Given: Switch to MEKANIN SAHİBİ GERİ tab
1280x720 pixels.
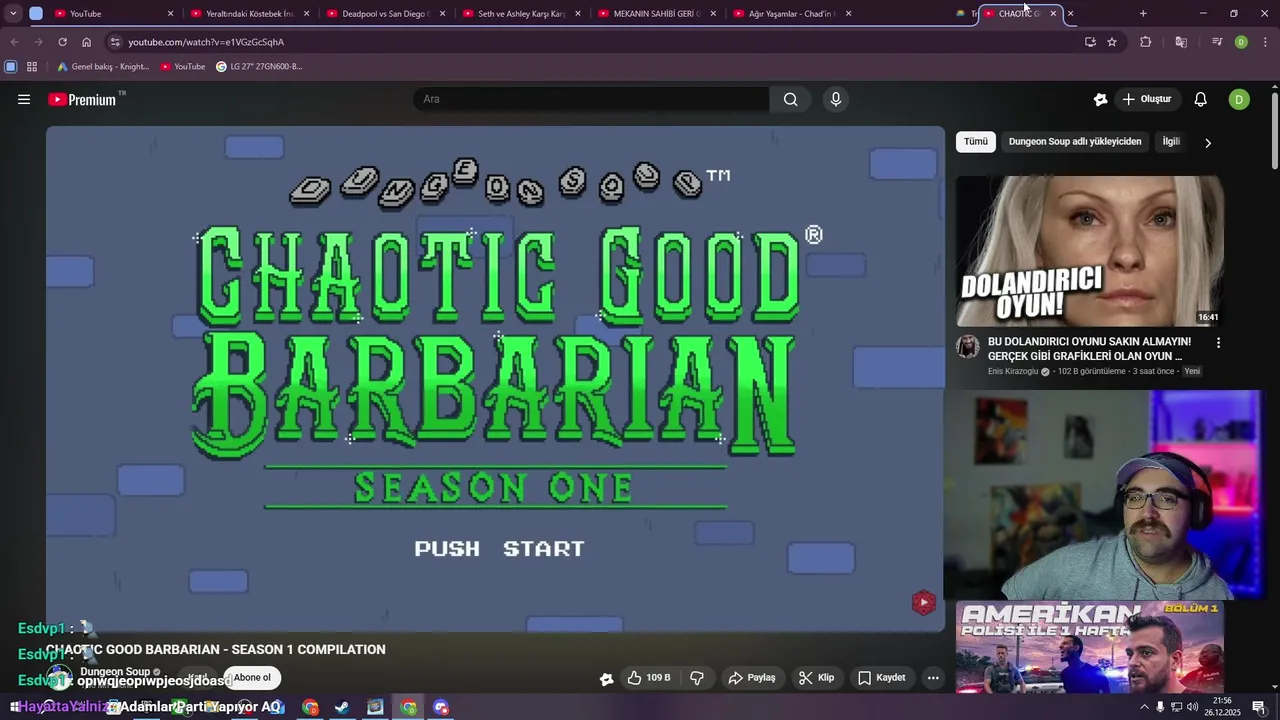Looking at the screenshot, I should pos(656,14).
